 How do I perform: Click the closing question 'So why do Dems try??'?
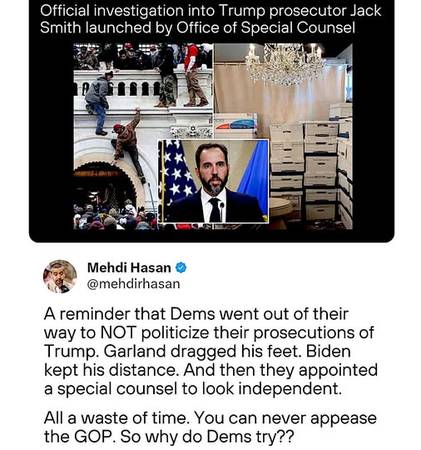207,437
